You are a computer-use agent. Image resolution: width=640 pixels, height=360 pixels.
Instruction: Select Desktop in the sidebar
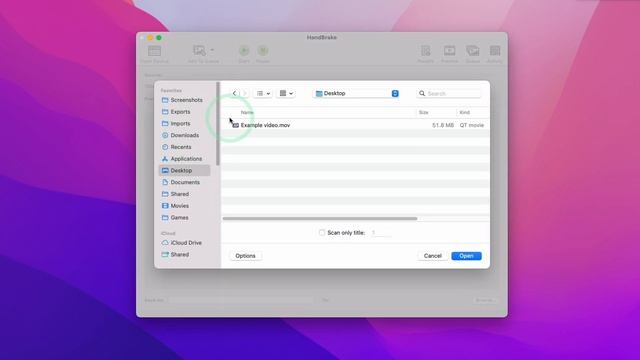pos(184,171)
